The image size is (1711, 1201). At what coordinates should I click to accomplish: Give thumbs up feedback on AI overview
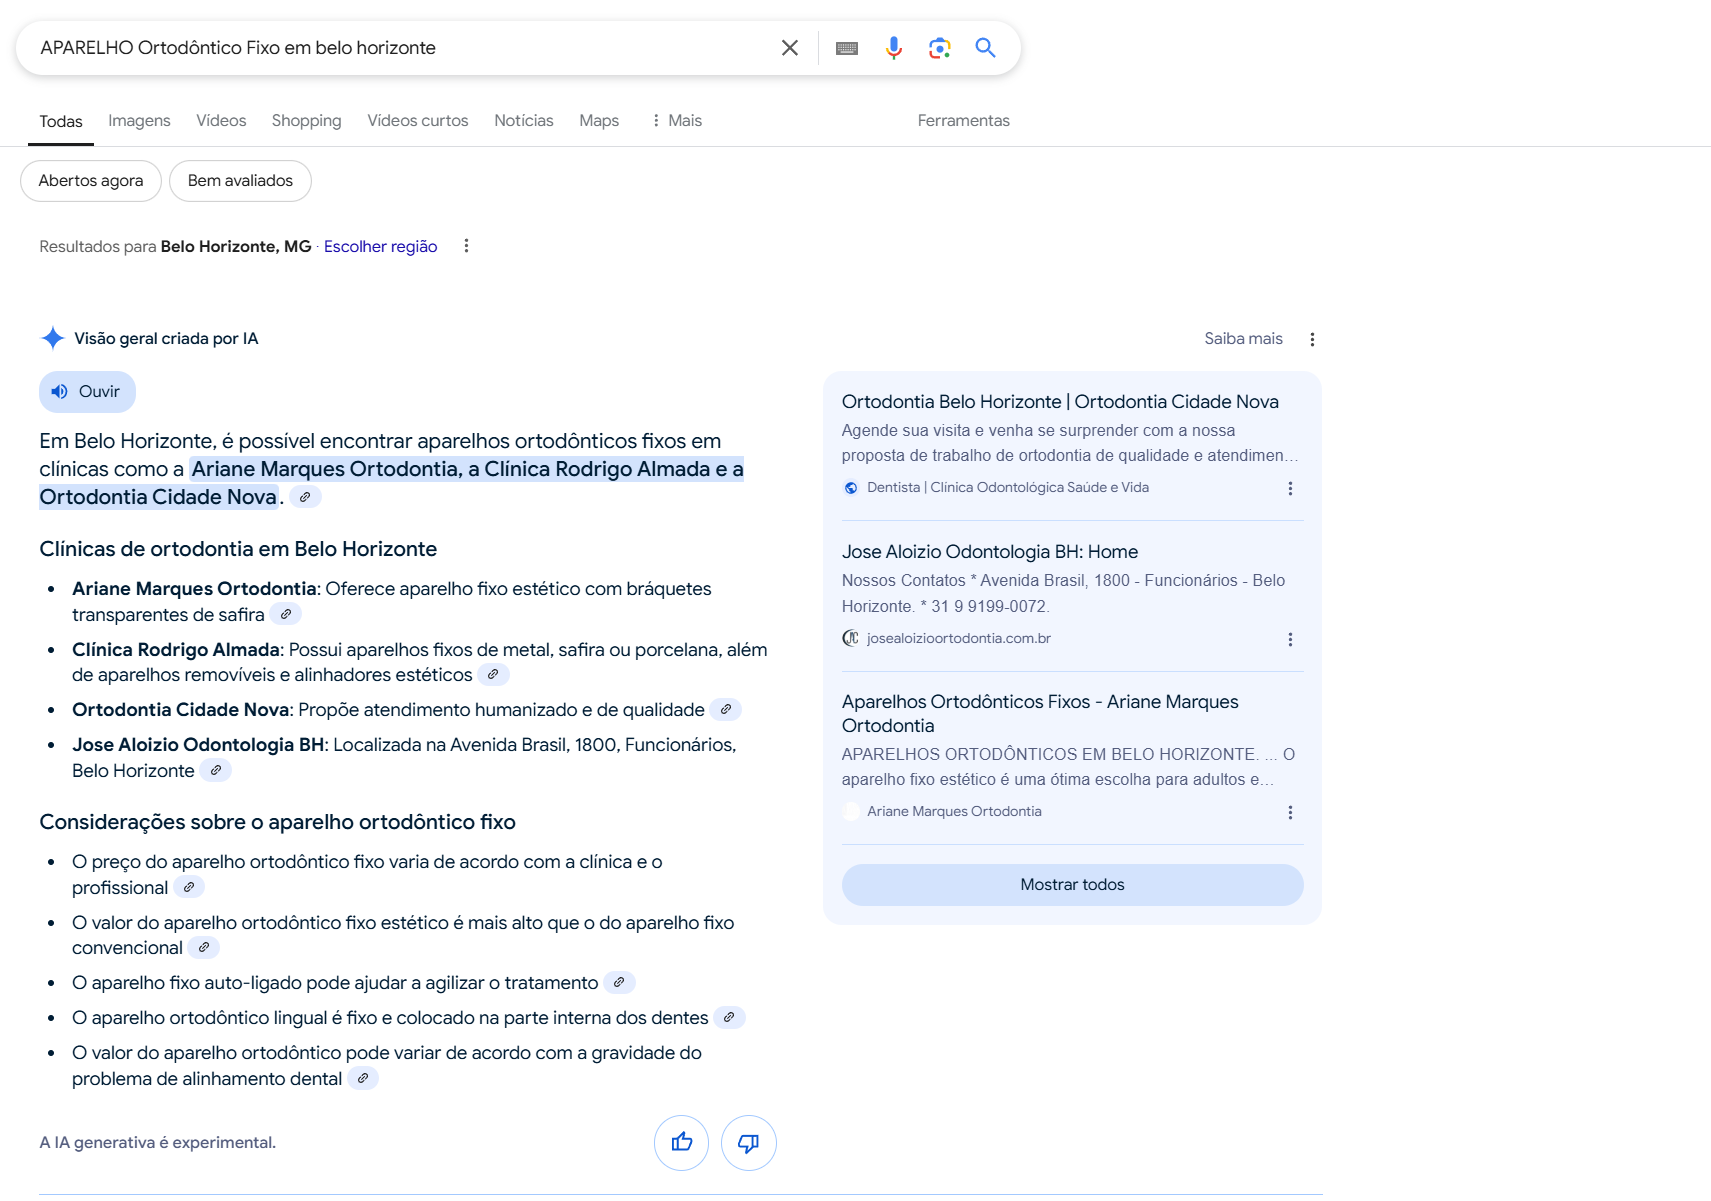[x=681, y=1142]
